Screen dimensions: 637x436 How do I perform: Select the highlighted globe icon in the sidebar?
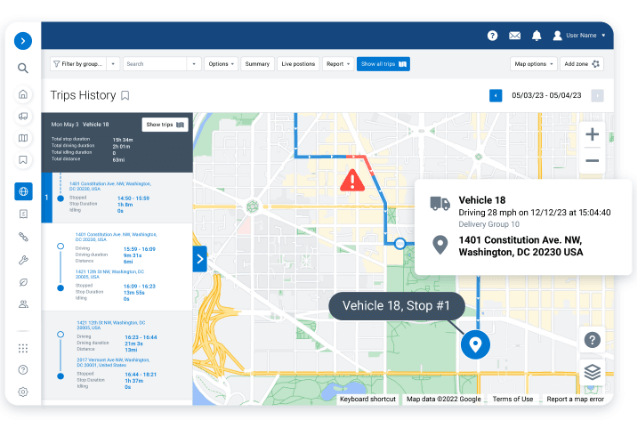[23, 191]
